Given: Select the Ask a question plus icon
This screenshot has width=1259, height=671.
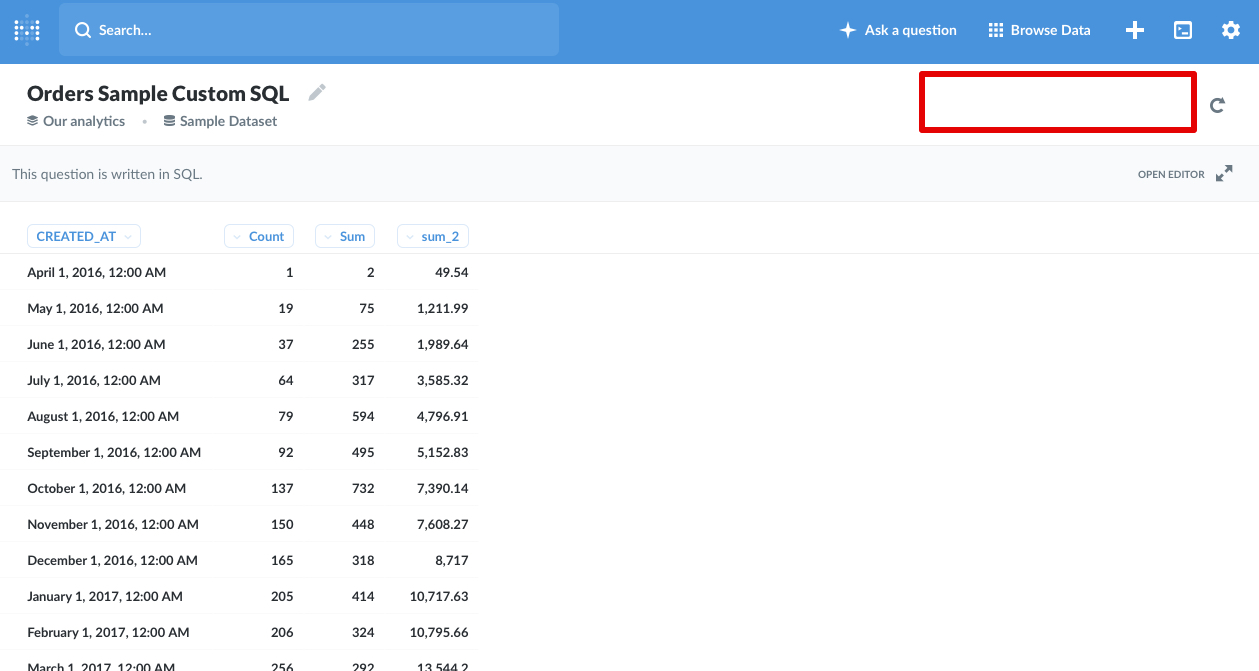Looking at the screenshot, I should [848, 30].
